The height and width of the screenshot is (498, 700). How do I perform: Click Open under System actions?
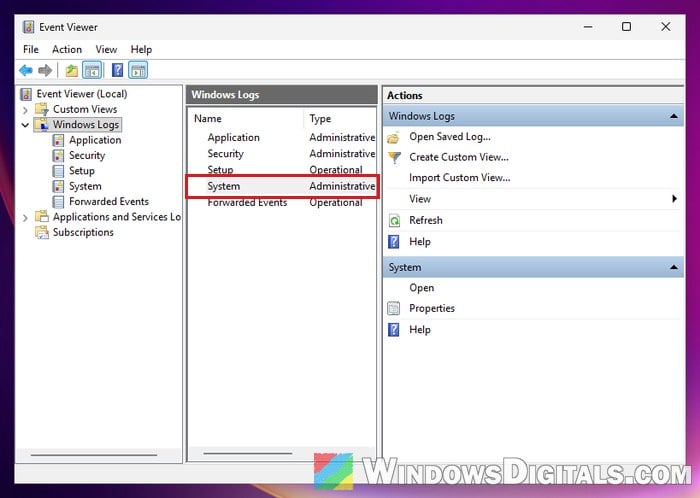tap(421, 288)
